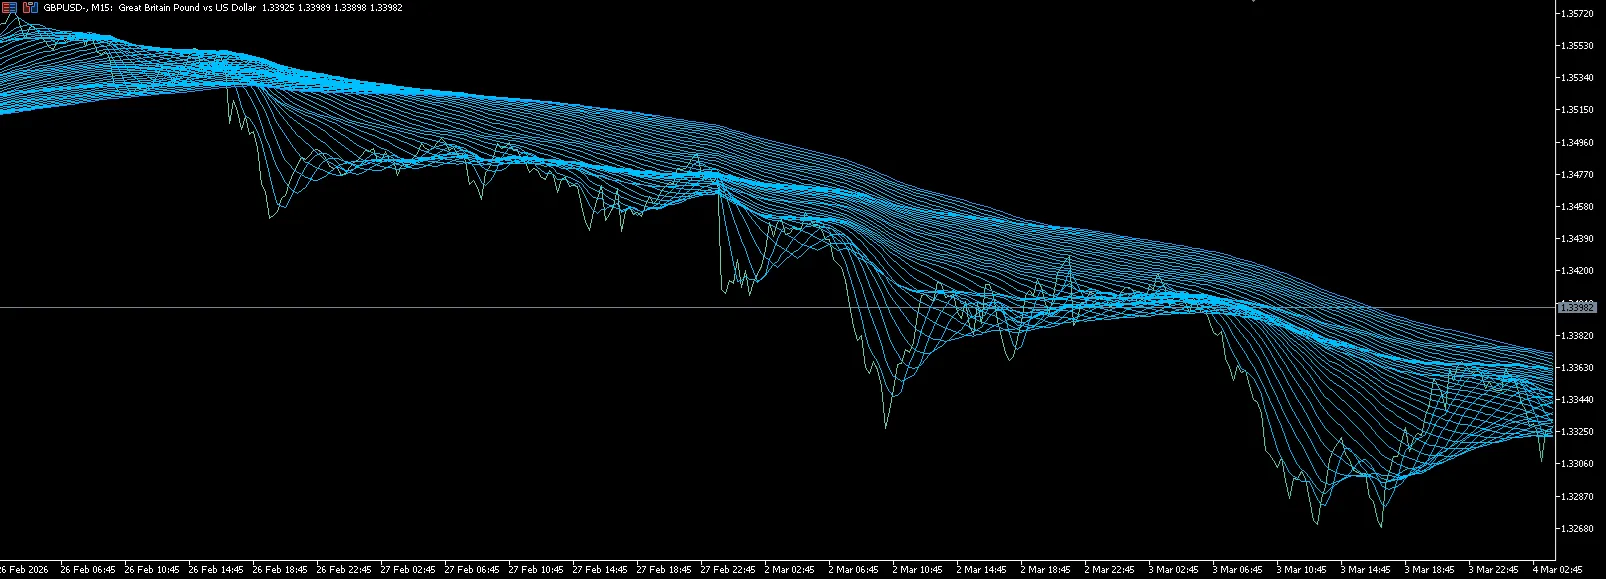
Task: Click the 1.34770 price scale label
Action: point(1577,174)
